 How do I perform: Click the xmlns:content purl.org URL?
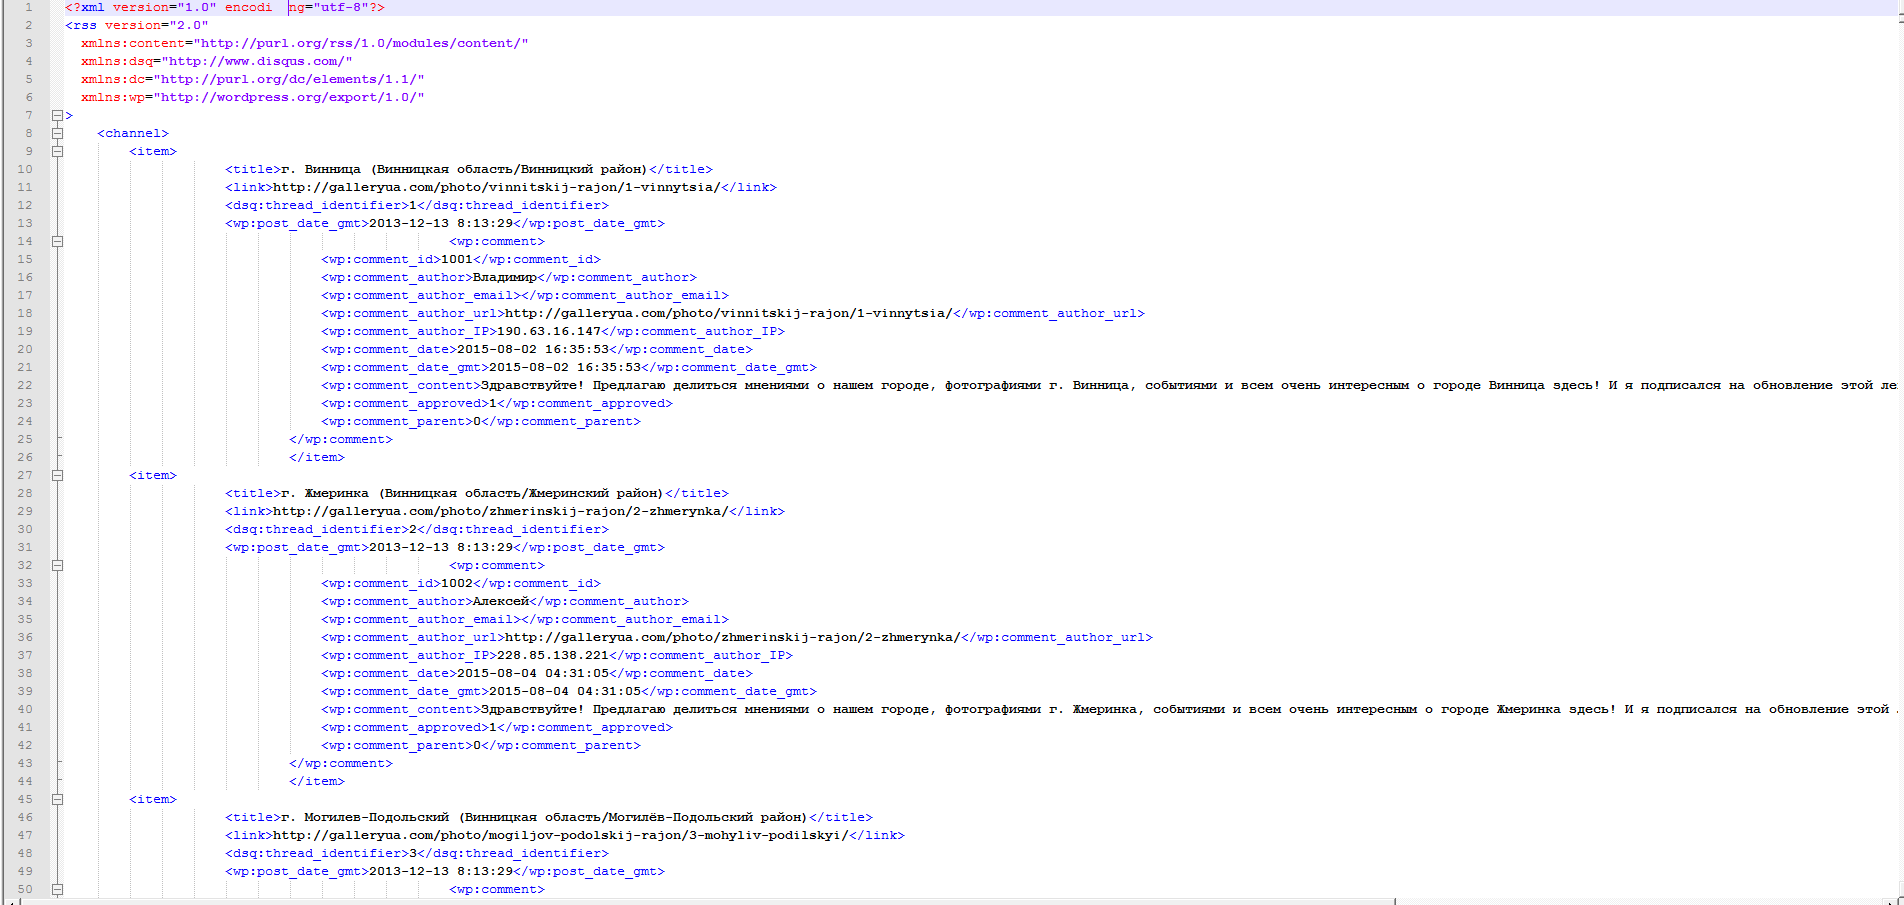click(x=360, y=43)
